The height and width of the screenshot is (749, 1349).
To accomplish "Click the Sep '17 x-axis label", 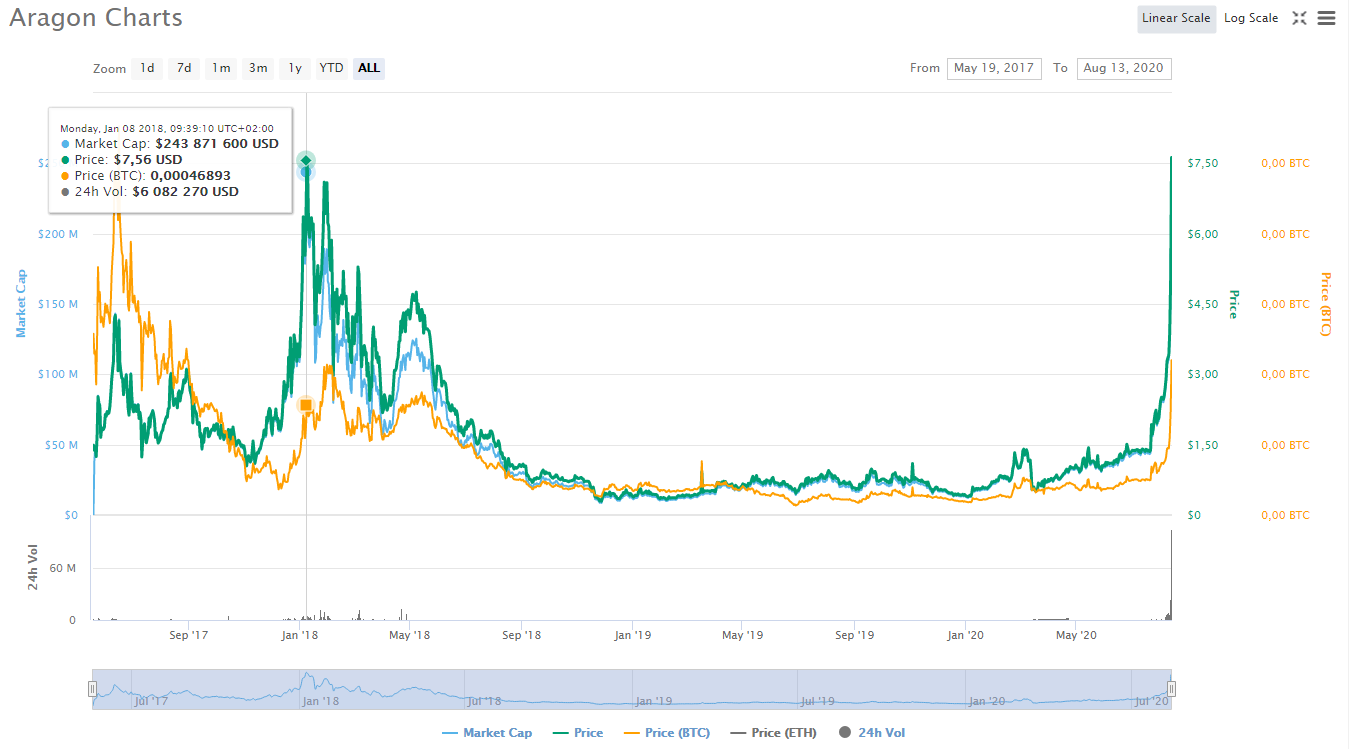I will (189, 635).
